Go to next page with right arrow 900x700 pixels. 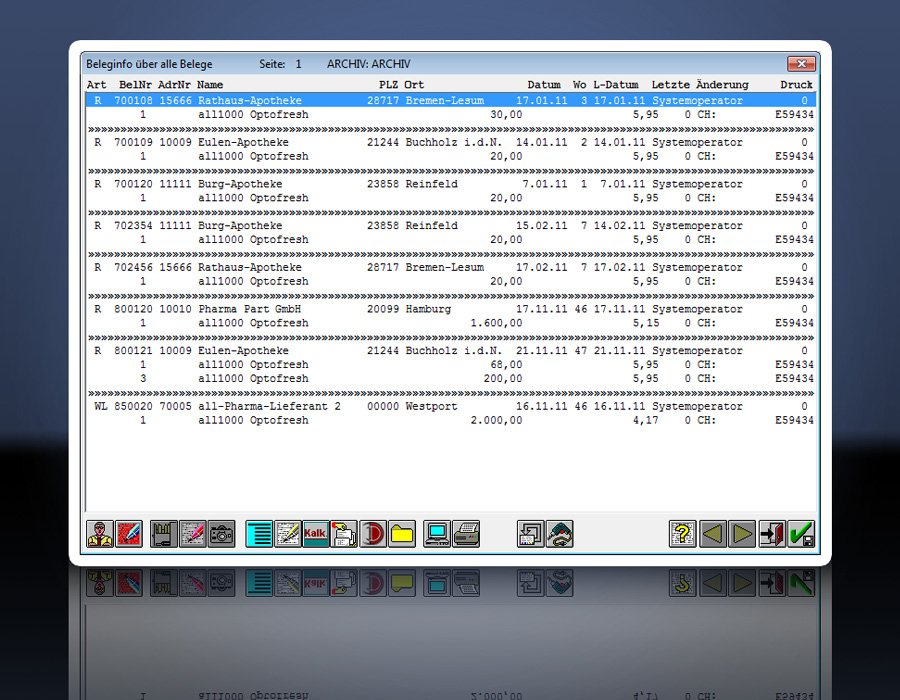click(x=742, y=534)
